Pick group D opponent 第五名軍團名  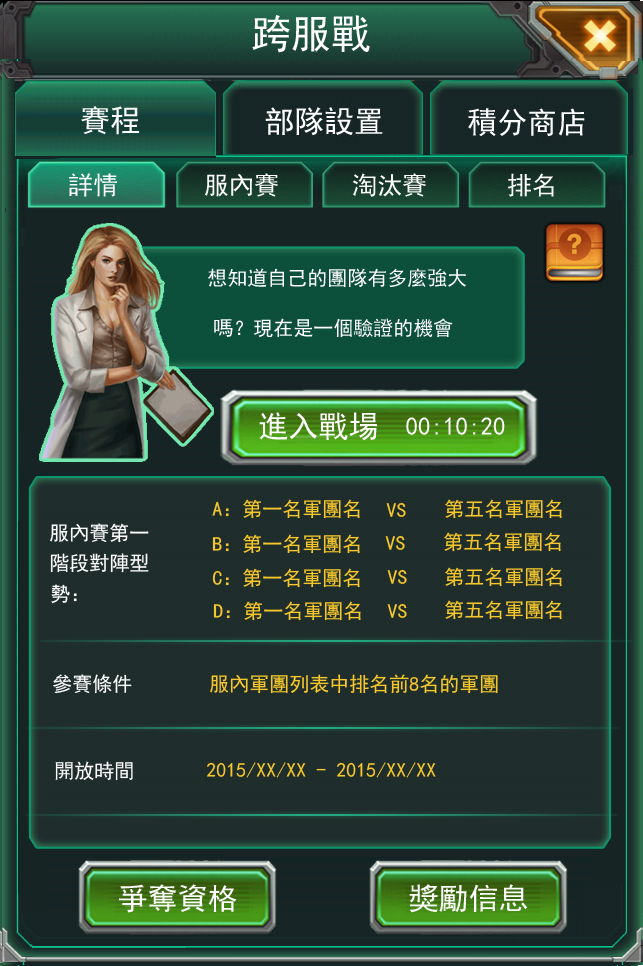pyautogui.click(x=504, y=610)
